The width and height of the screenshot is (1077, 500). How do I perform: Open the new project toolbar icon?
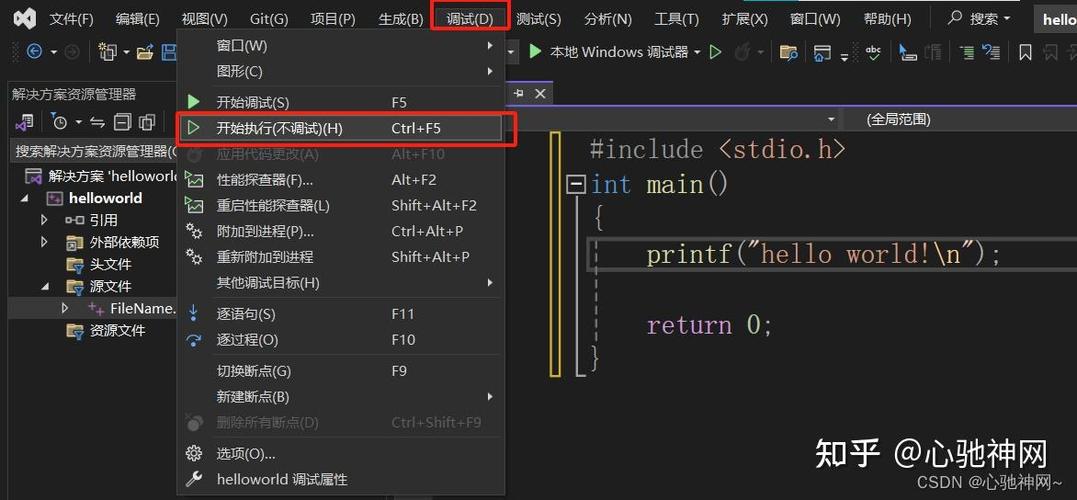(107, 52)
